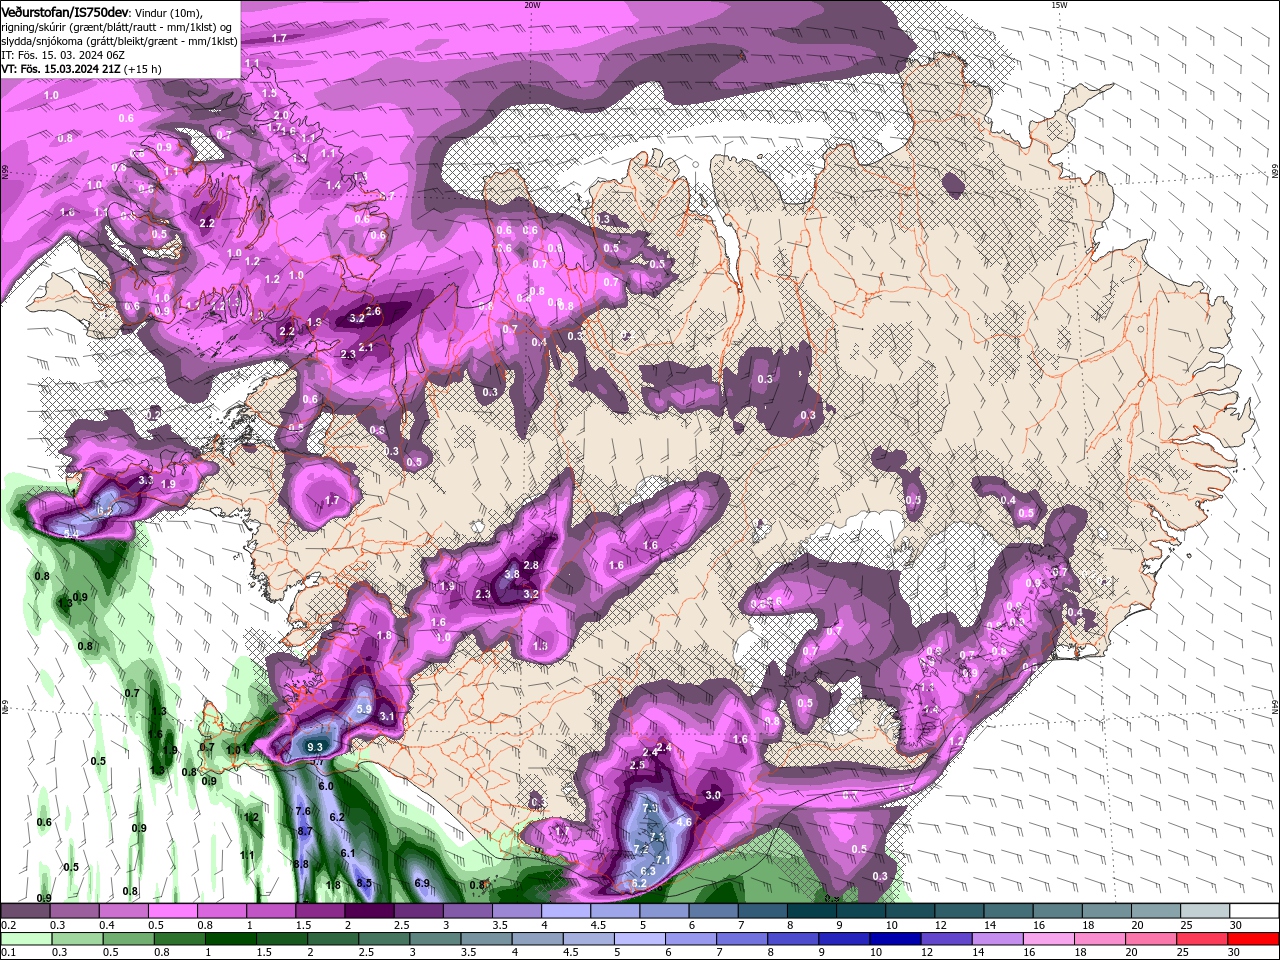The height and width of the screenshot is (960, 1280).
Task: Click the '7.2' precipitation value
Action: click(642, 848)
